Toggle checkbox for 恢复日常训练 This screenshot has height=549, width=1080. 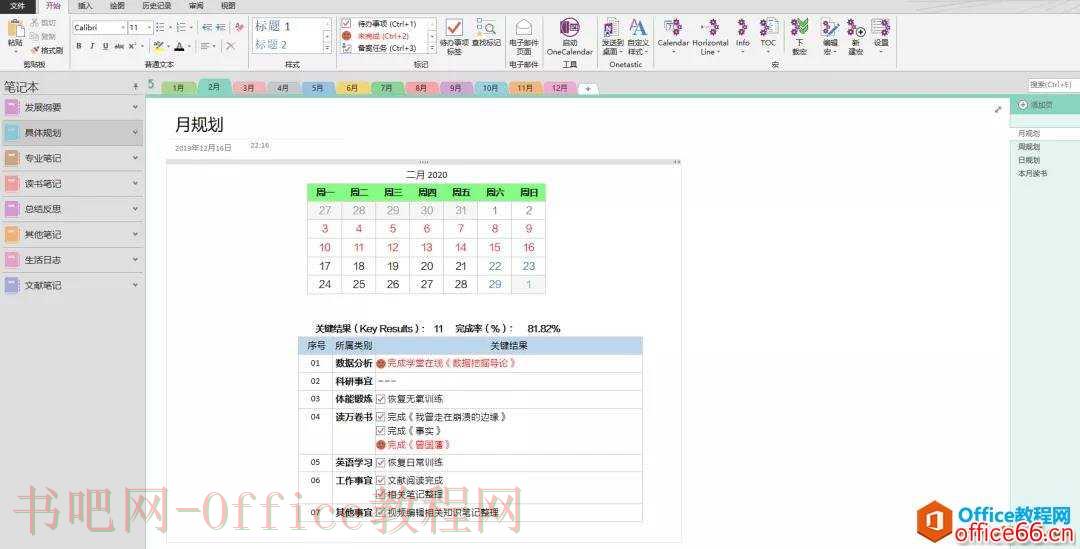click(x=381, y=463)
